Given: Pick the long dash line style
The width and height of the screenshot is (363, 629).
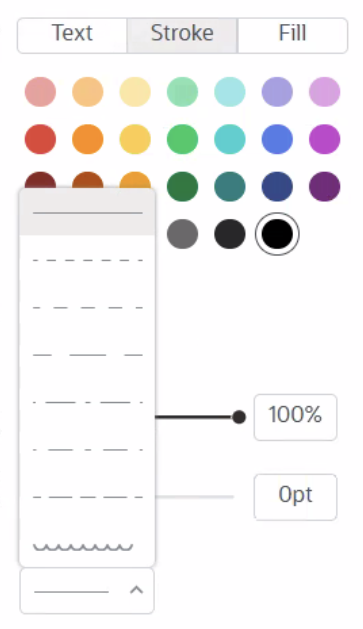Looking at the screenshot, I should [x=87, y=355].
